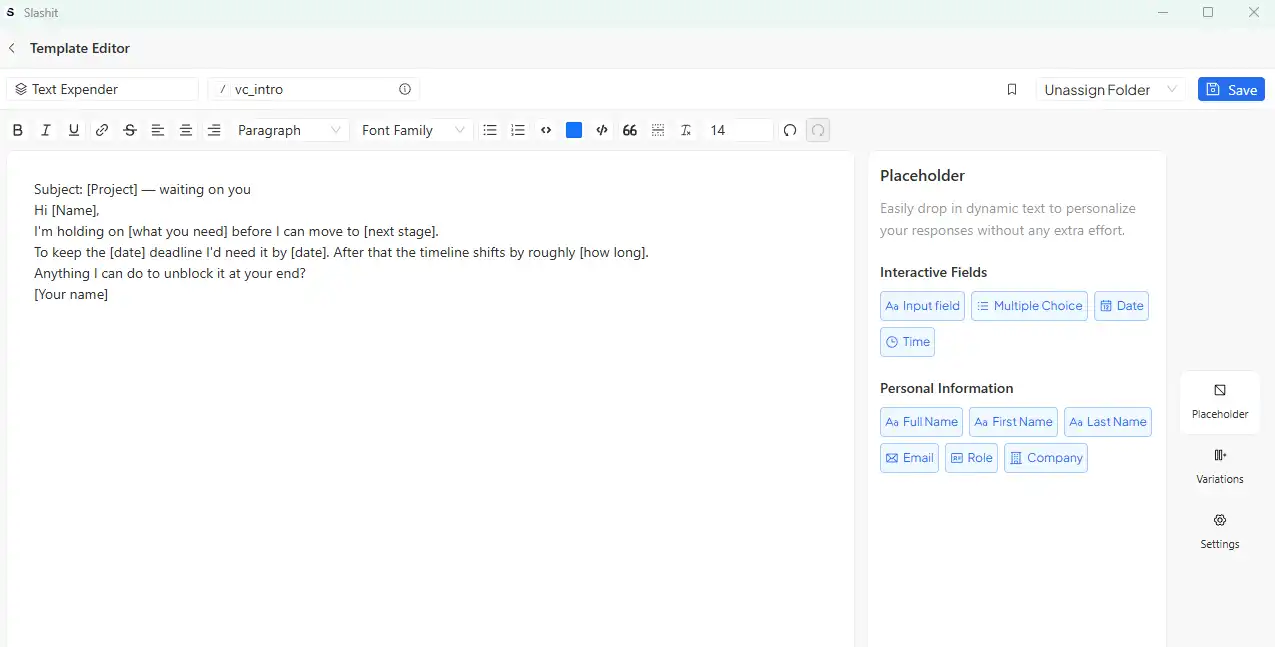1275x647 pixels.
Task: Insert the Email placeholder
Action: pos(909,458)
